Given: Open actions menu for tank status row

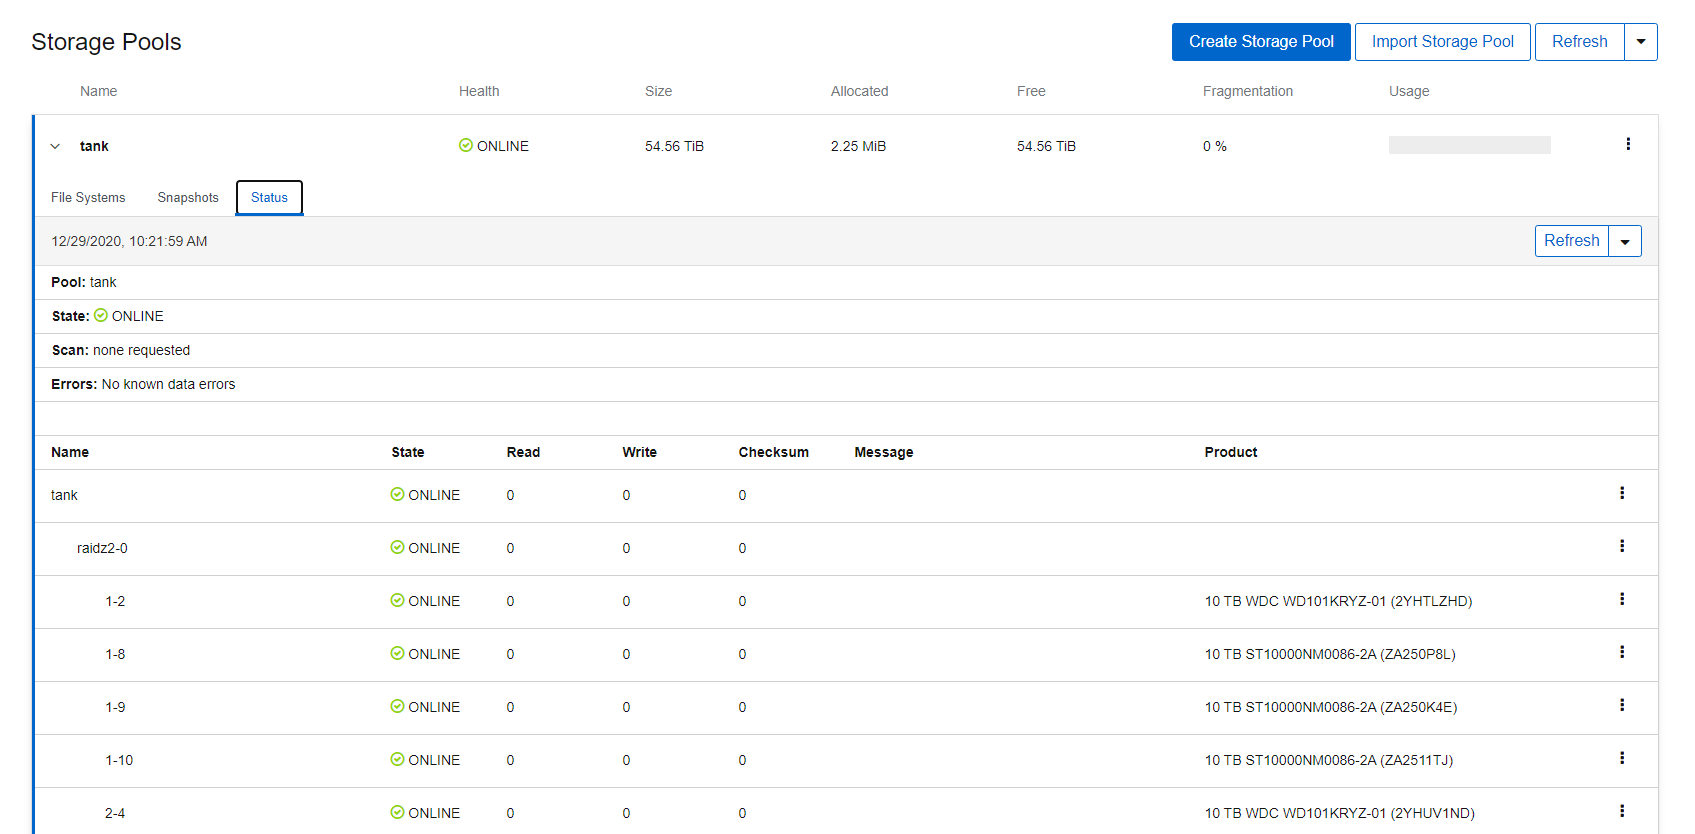Looking at the screenshot, I should coord(1622,493).
